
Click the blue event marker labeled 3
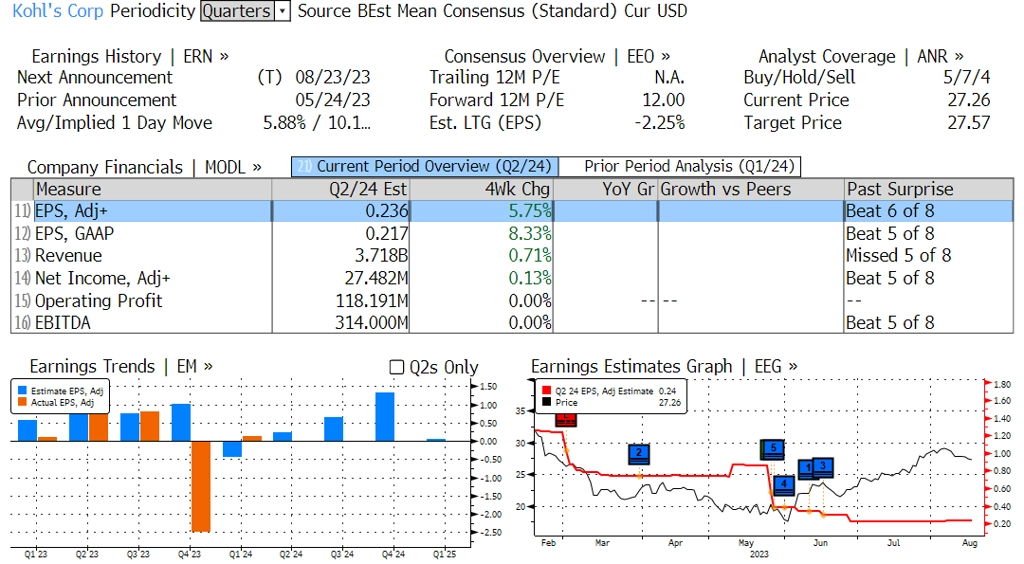[823, 467]
